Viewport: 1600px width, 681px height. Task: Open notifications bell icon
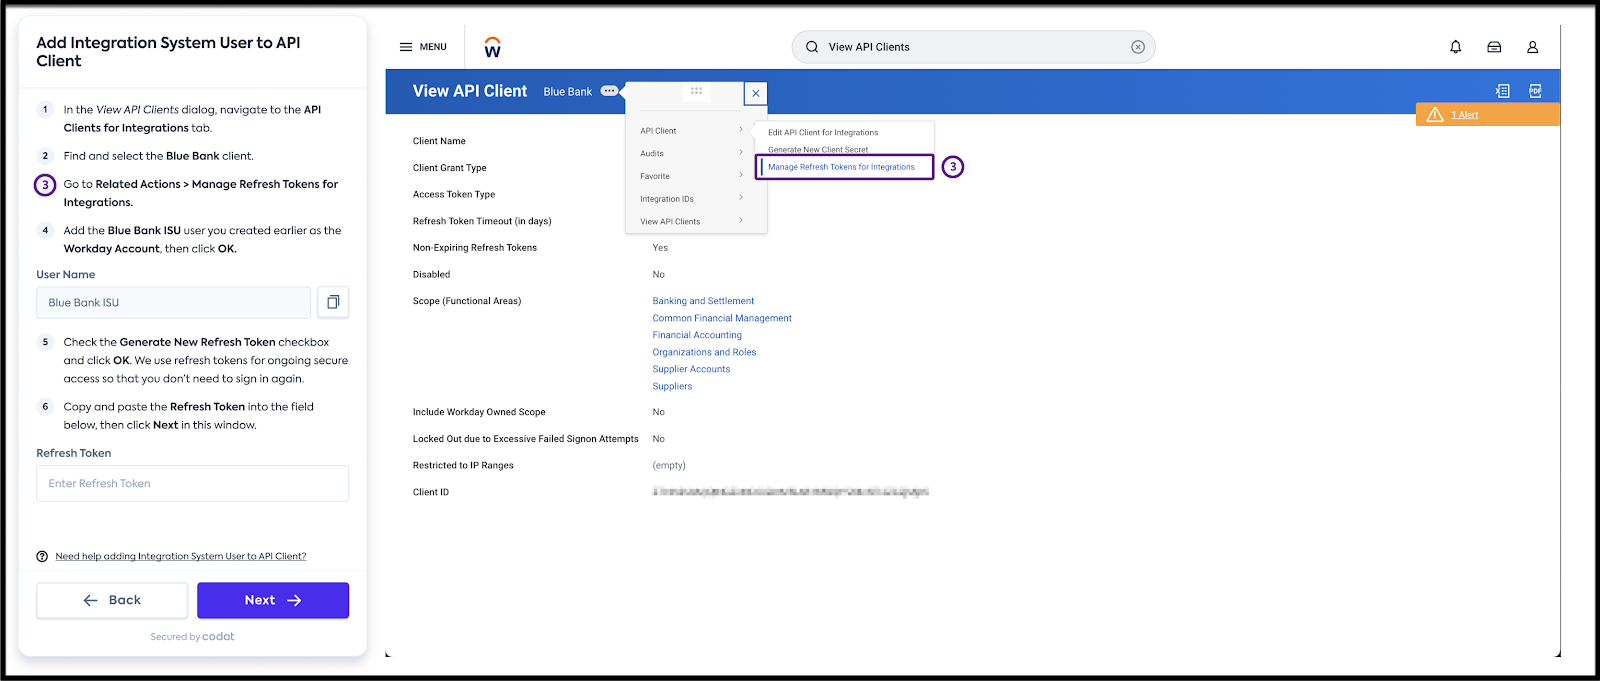1456,47
